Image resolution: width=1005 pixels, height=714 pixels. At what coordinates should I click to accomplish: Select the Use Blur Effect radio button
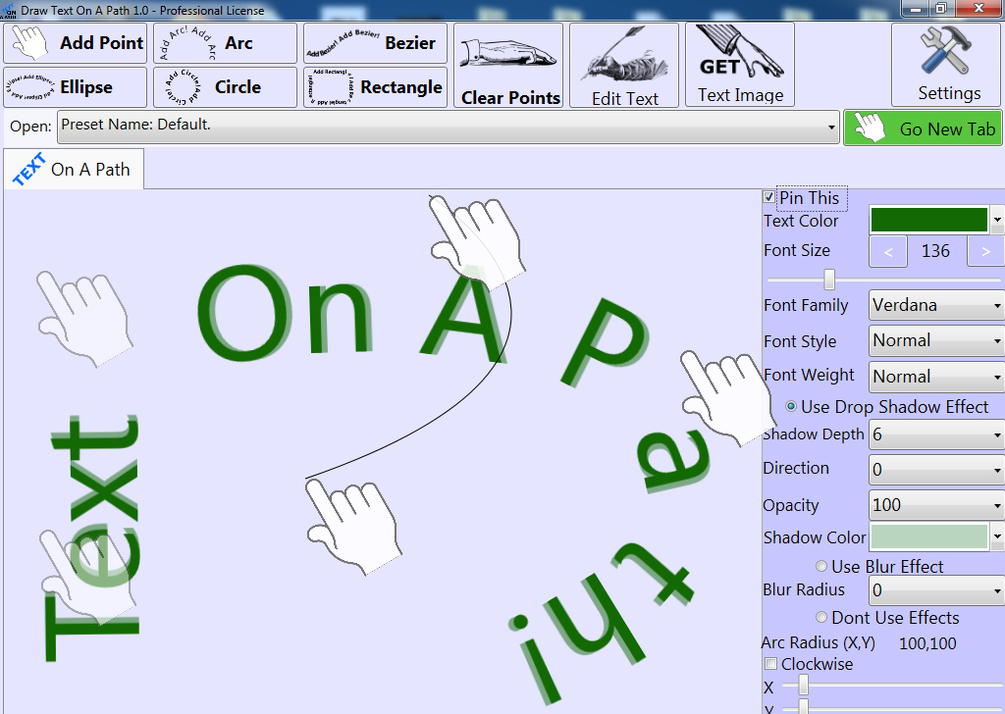pos(821,566)
